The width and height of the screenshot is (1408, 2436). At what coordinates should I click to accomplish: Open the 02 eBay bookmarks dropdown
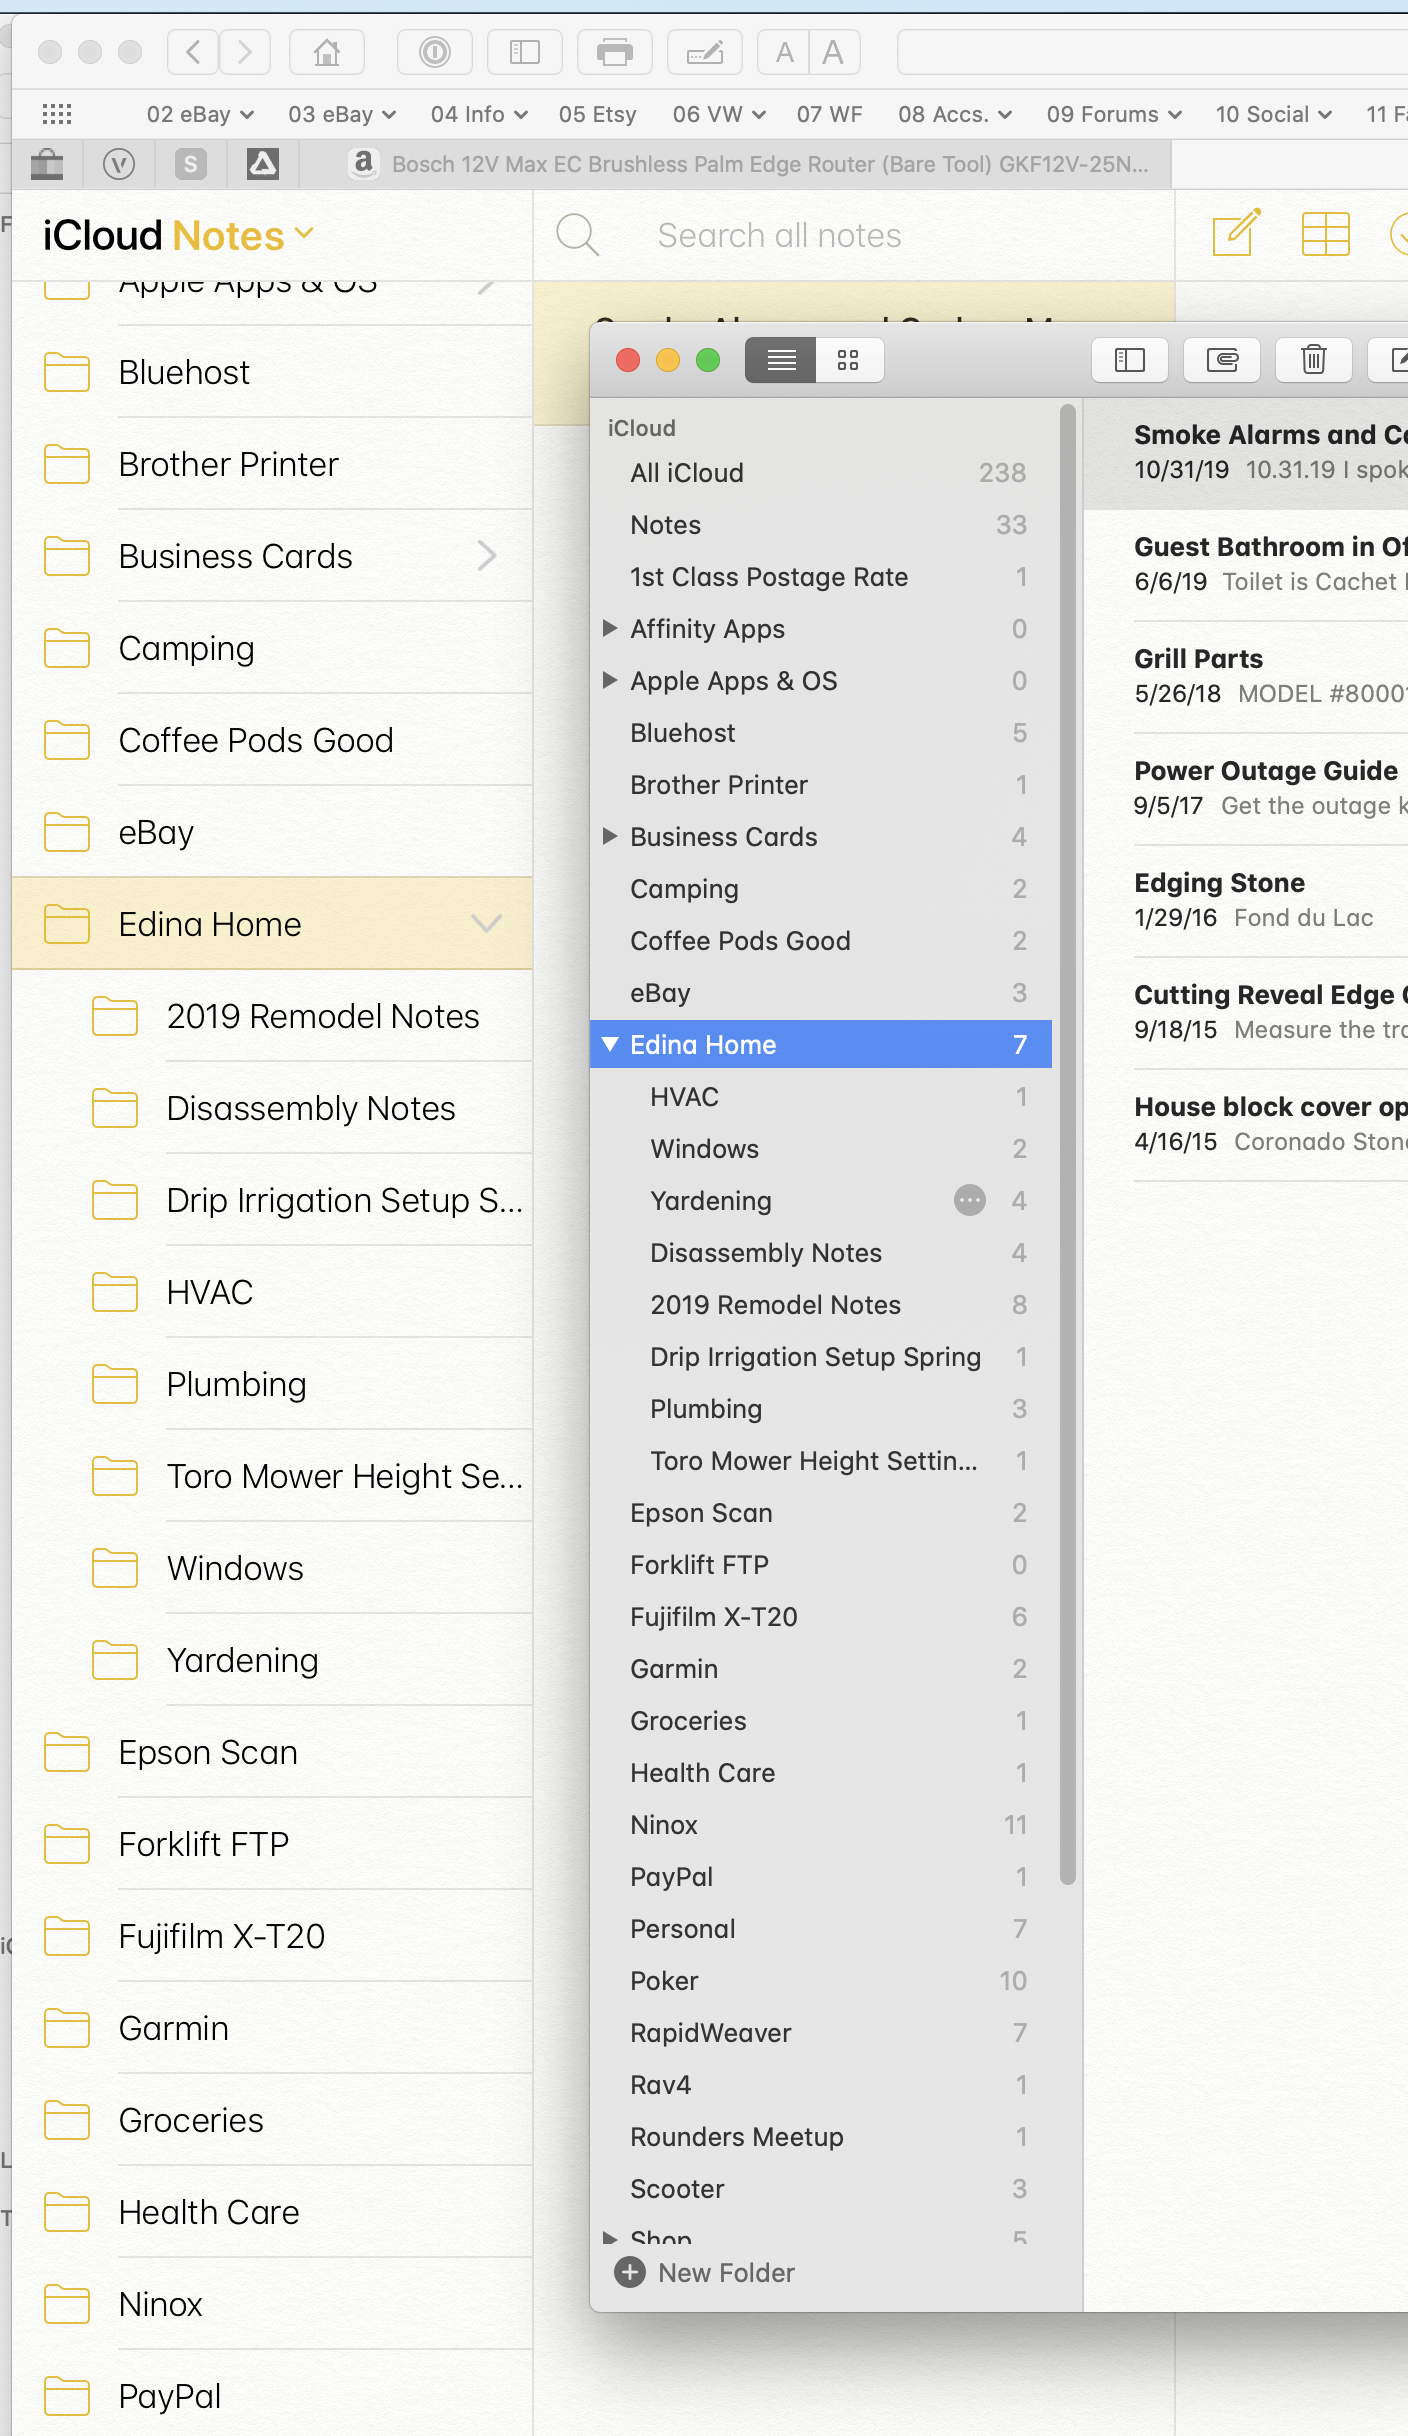click(200, 114)
